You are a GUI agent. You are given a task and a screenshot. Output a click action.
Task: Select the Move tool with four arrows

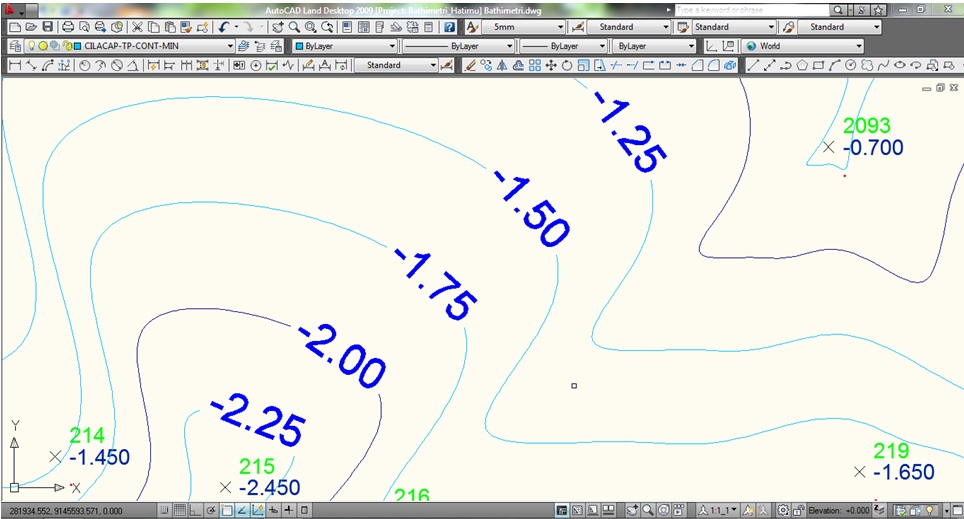(551, 65)
